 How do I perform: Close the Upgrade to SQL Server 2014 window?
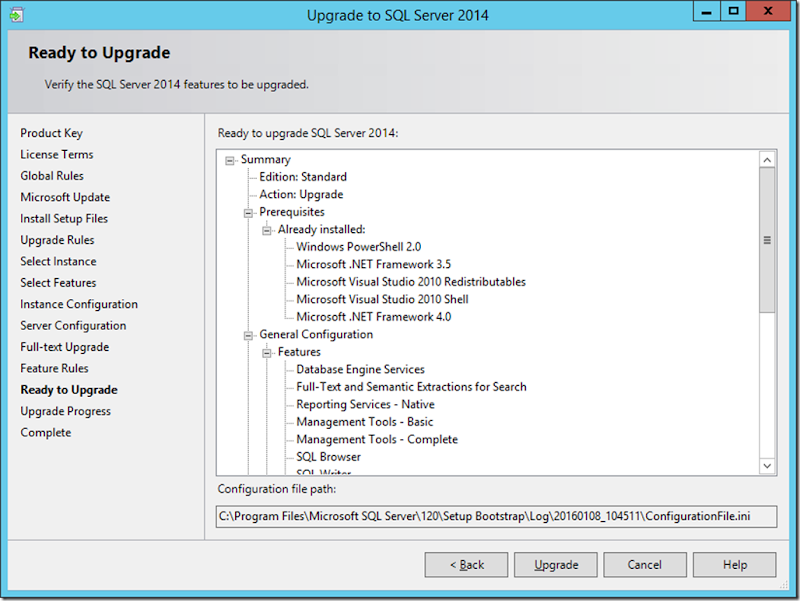pos(768,12)
